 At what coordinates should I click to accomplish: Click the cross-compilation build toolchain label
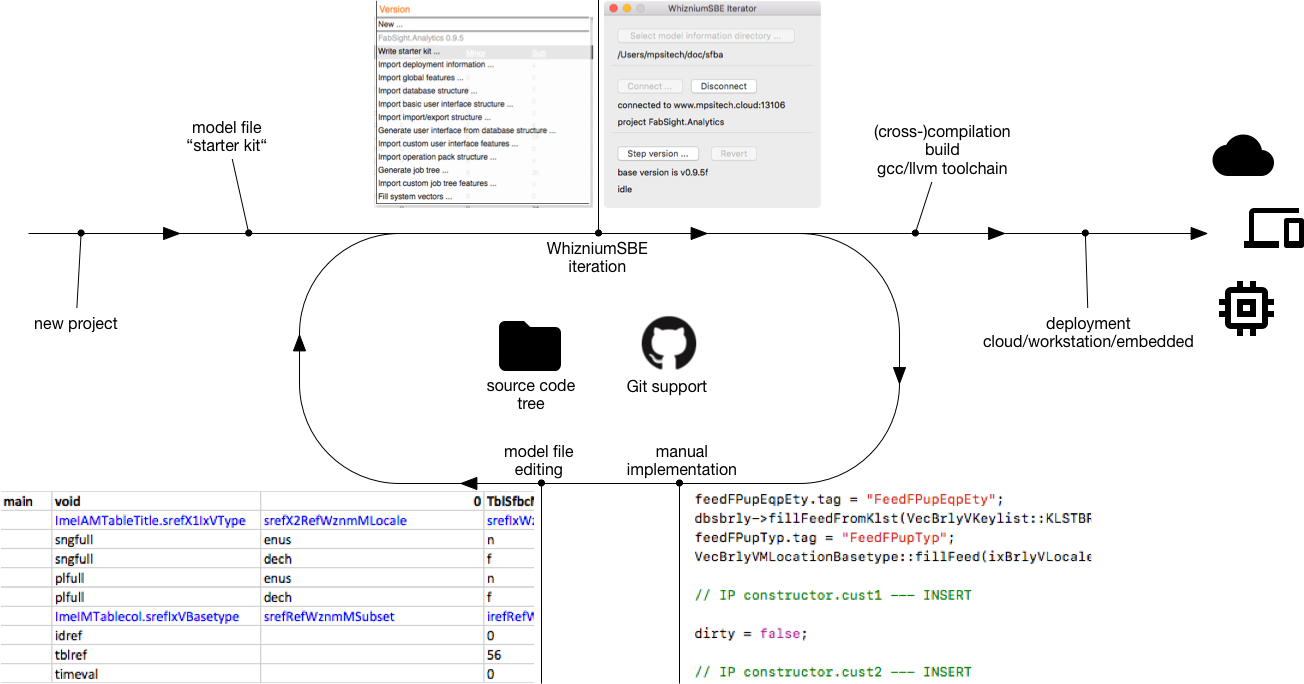point(942,150)
